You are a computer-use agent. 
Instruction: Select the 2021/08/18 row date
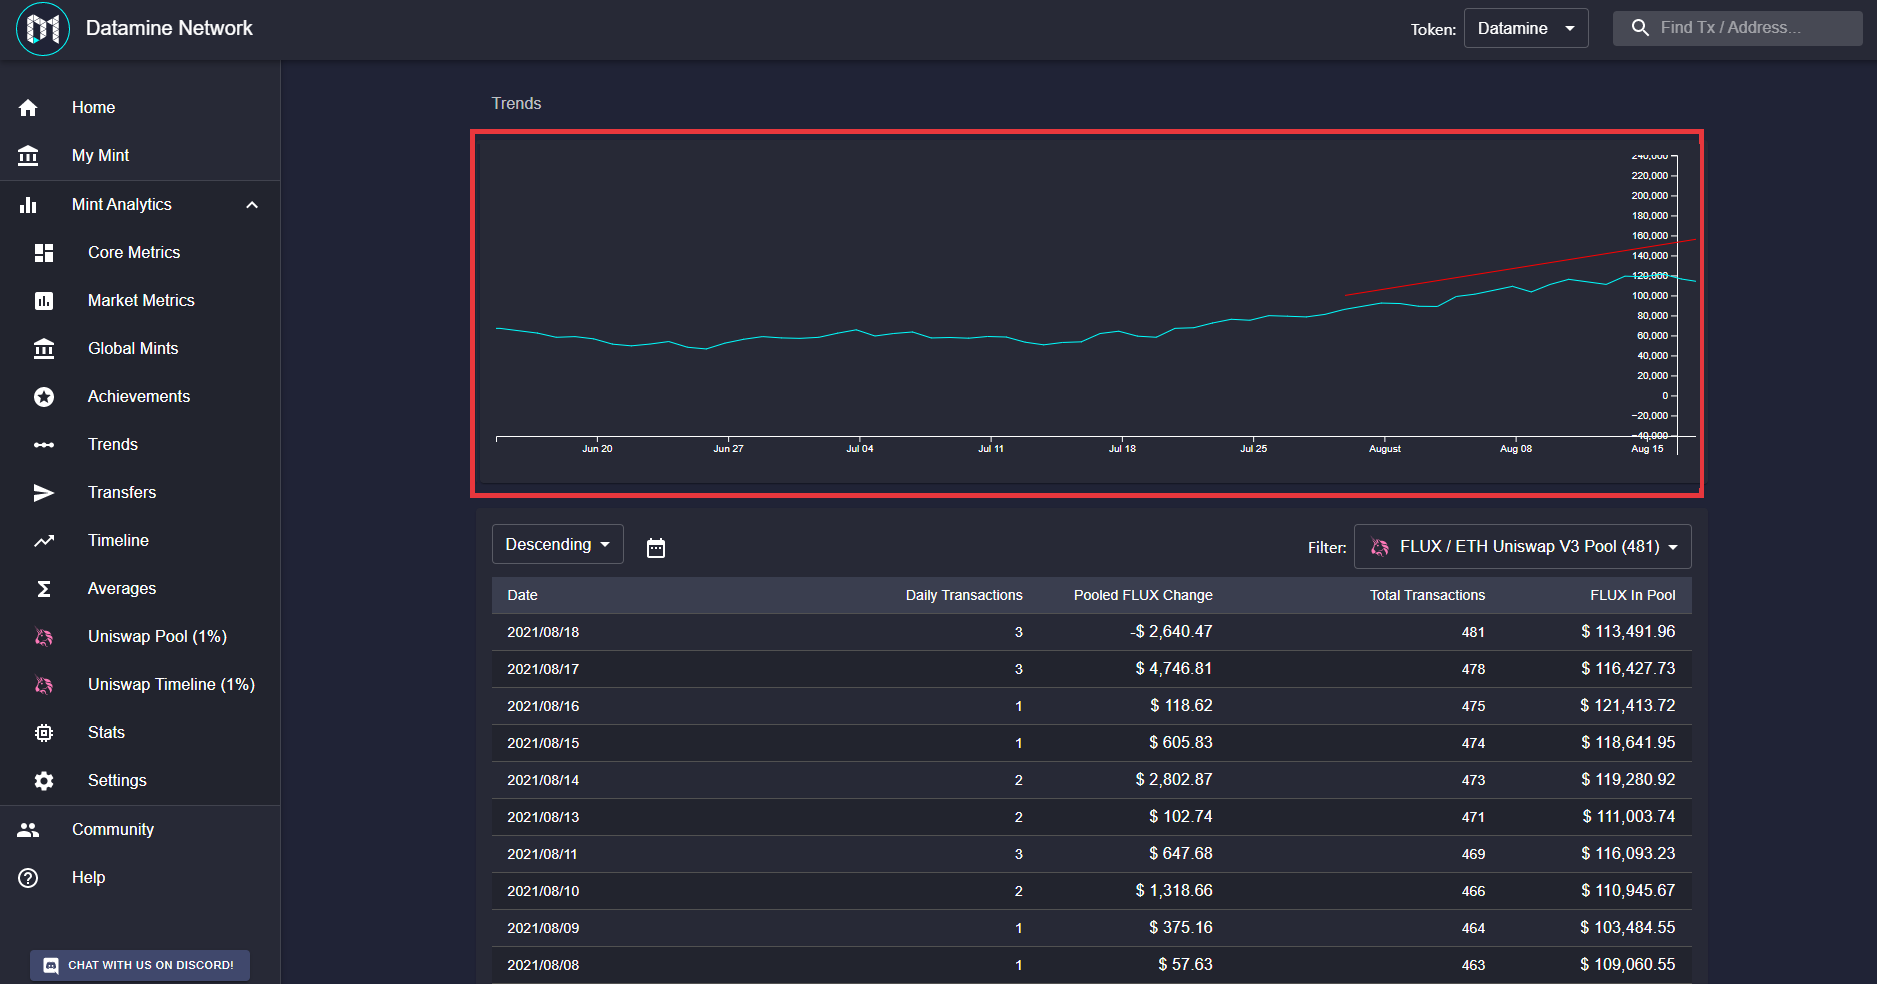(x=543, y=632)
